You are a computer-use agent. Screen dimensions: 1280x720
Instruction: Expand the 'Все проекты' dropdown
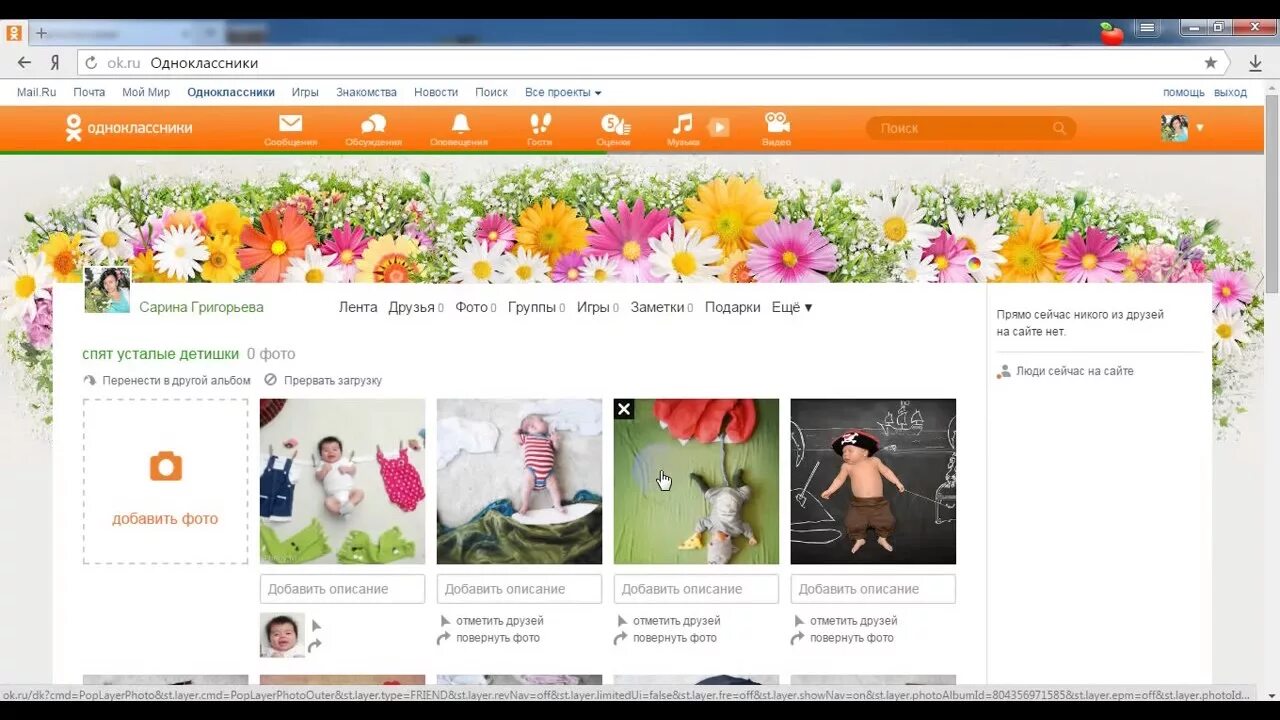click(x=563, y=92)
